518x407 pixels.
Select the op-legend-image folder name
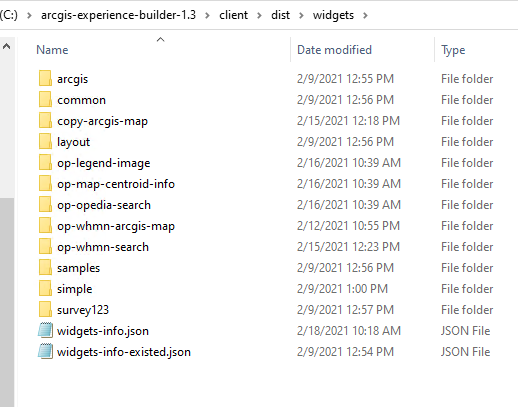tap(104, 163)
